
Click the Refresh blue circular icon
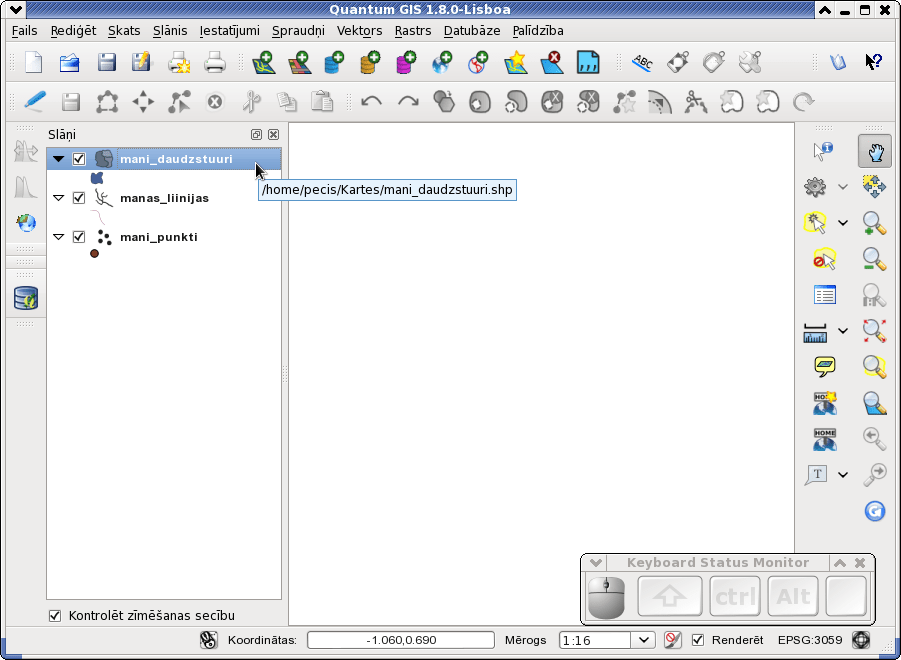(875, 511)
